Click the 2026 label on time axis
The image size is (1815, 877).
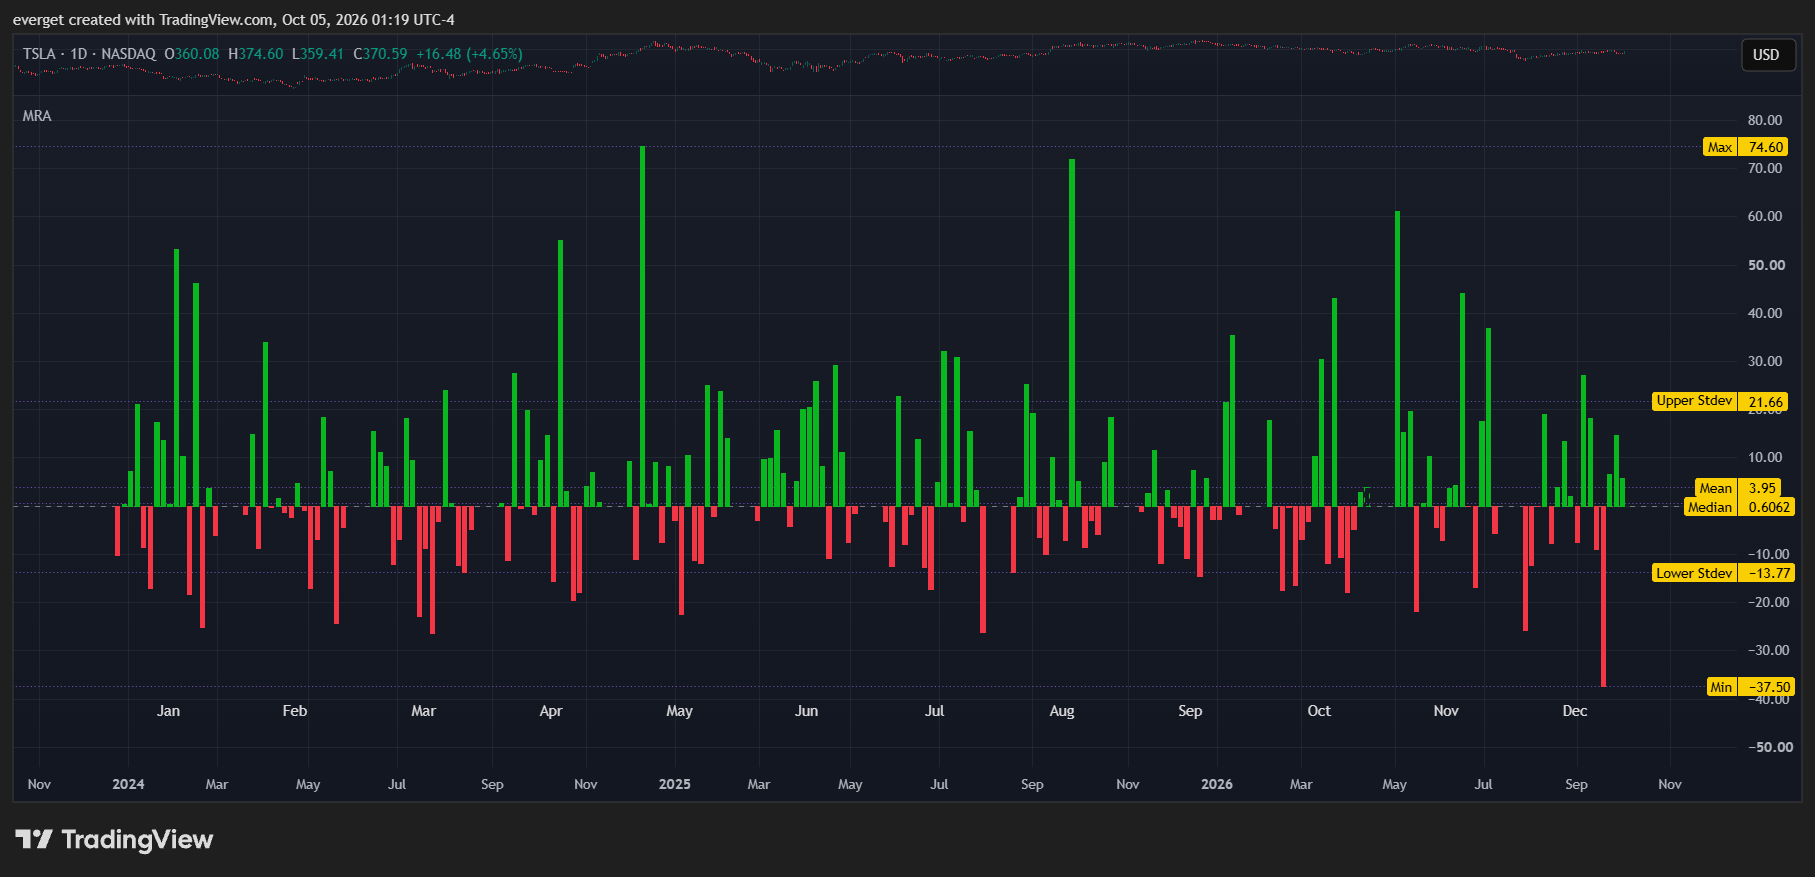click(1217, 784)
